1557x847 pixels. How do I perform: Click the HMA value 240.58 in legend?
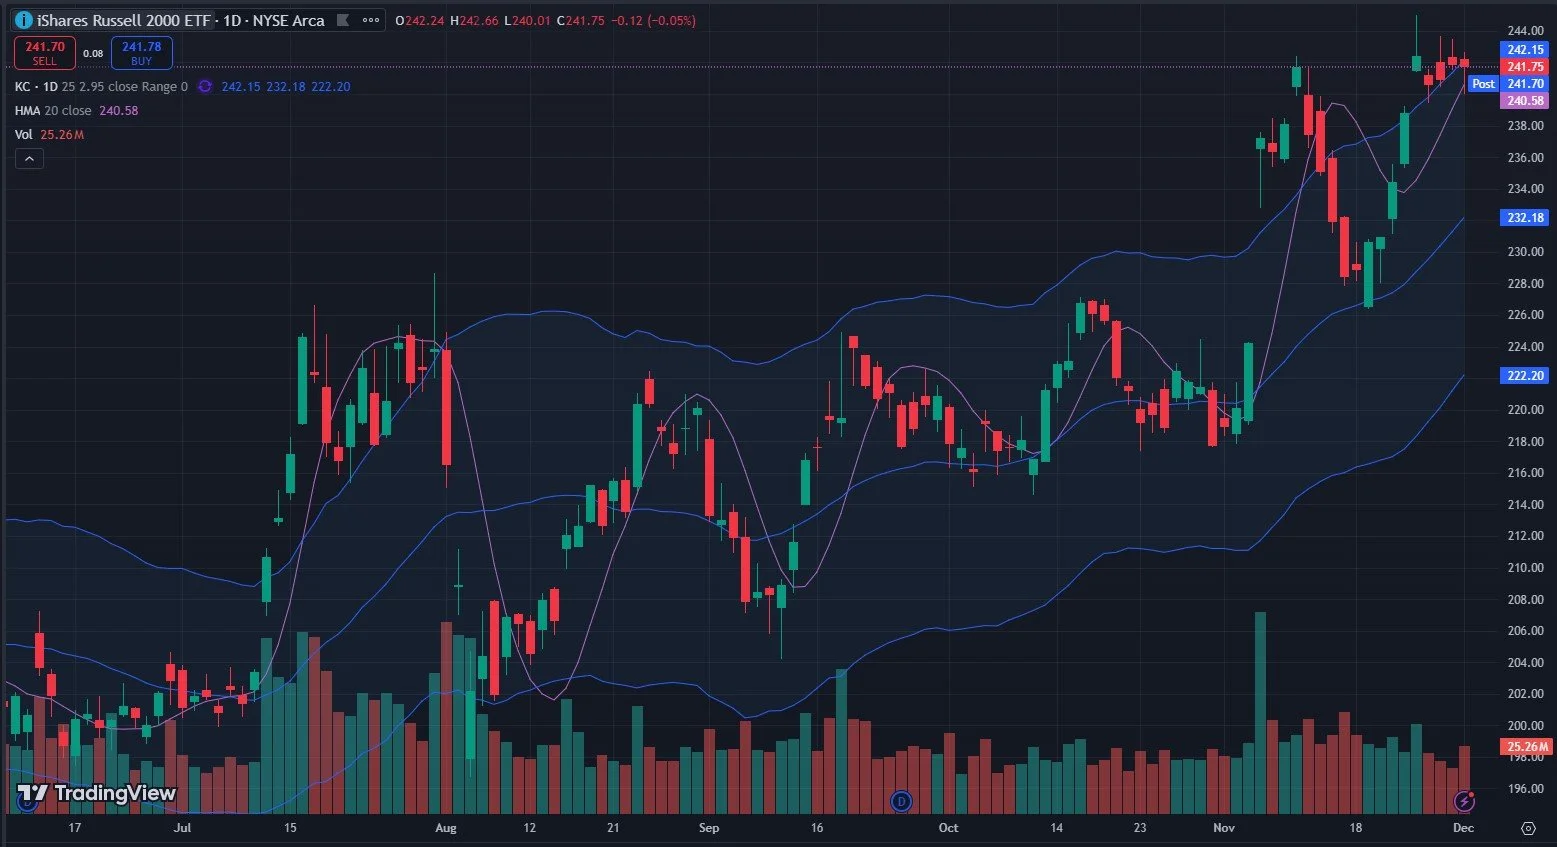[118, 110]
